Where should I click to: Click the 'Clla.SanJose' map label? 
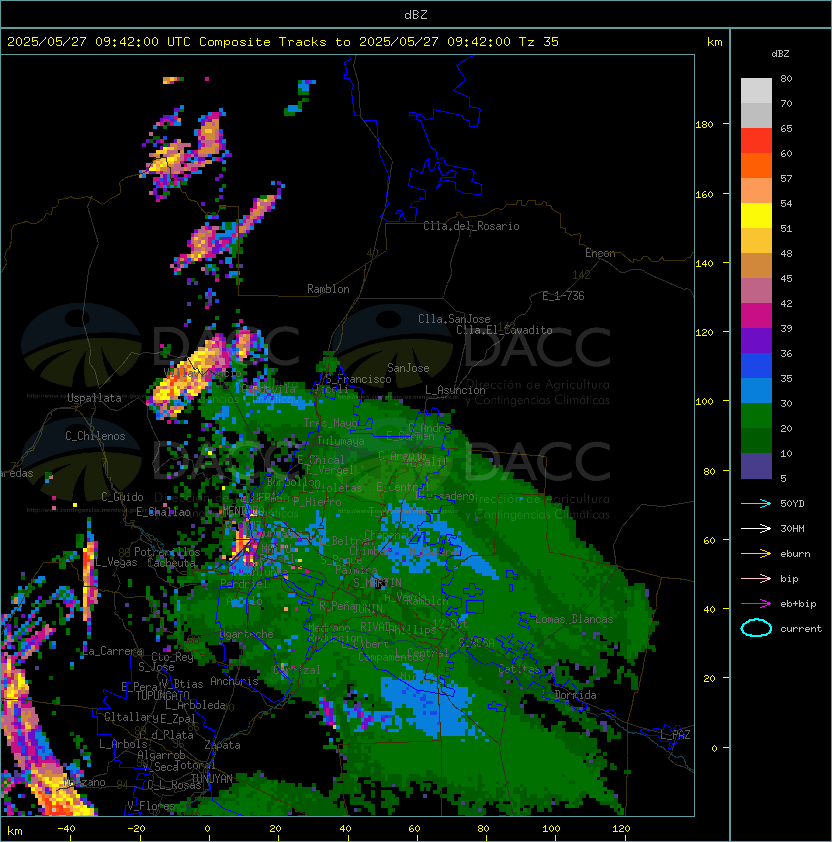pyautogui.click(x=454, y=319)
